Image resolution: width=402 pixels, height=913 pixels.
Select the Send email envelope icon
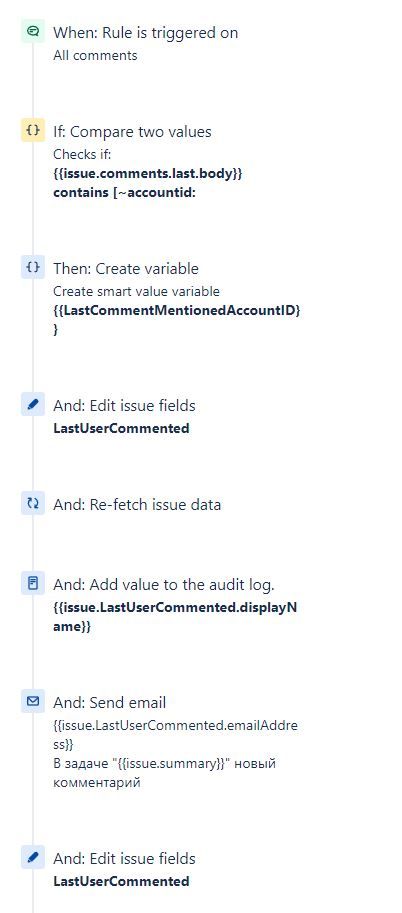[x=33, y=702]
